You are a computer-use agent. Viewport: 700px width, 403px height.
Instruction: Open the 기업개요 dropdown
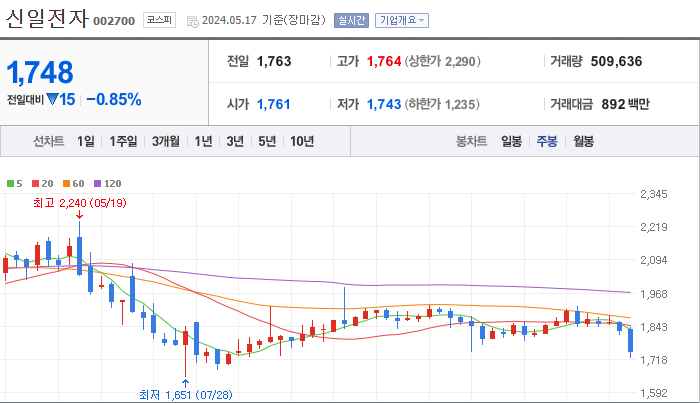(402, 21)
